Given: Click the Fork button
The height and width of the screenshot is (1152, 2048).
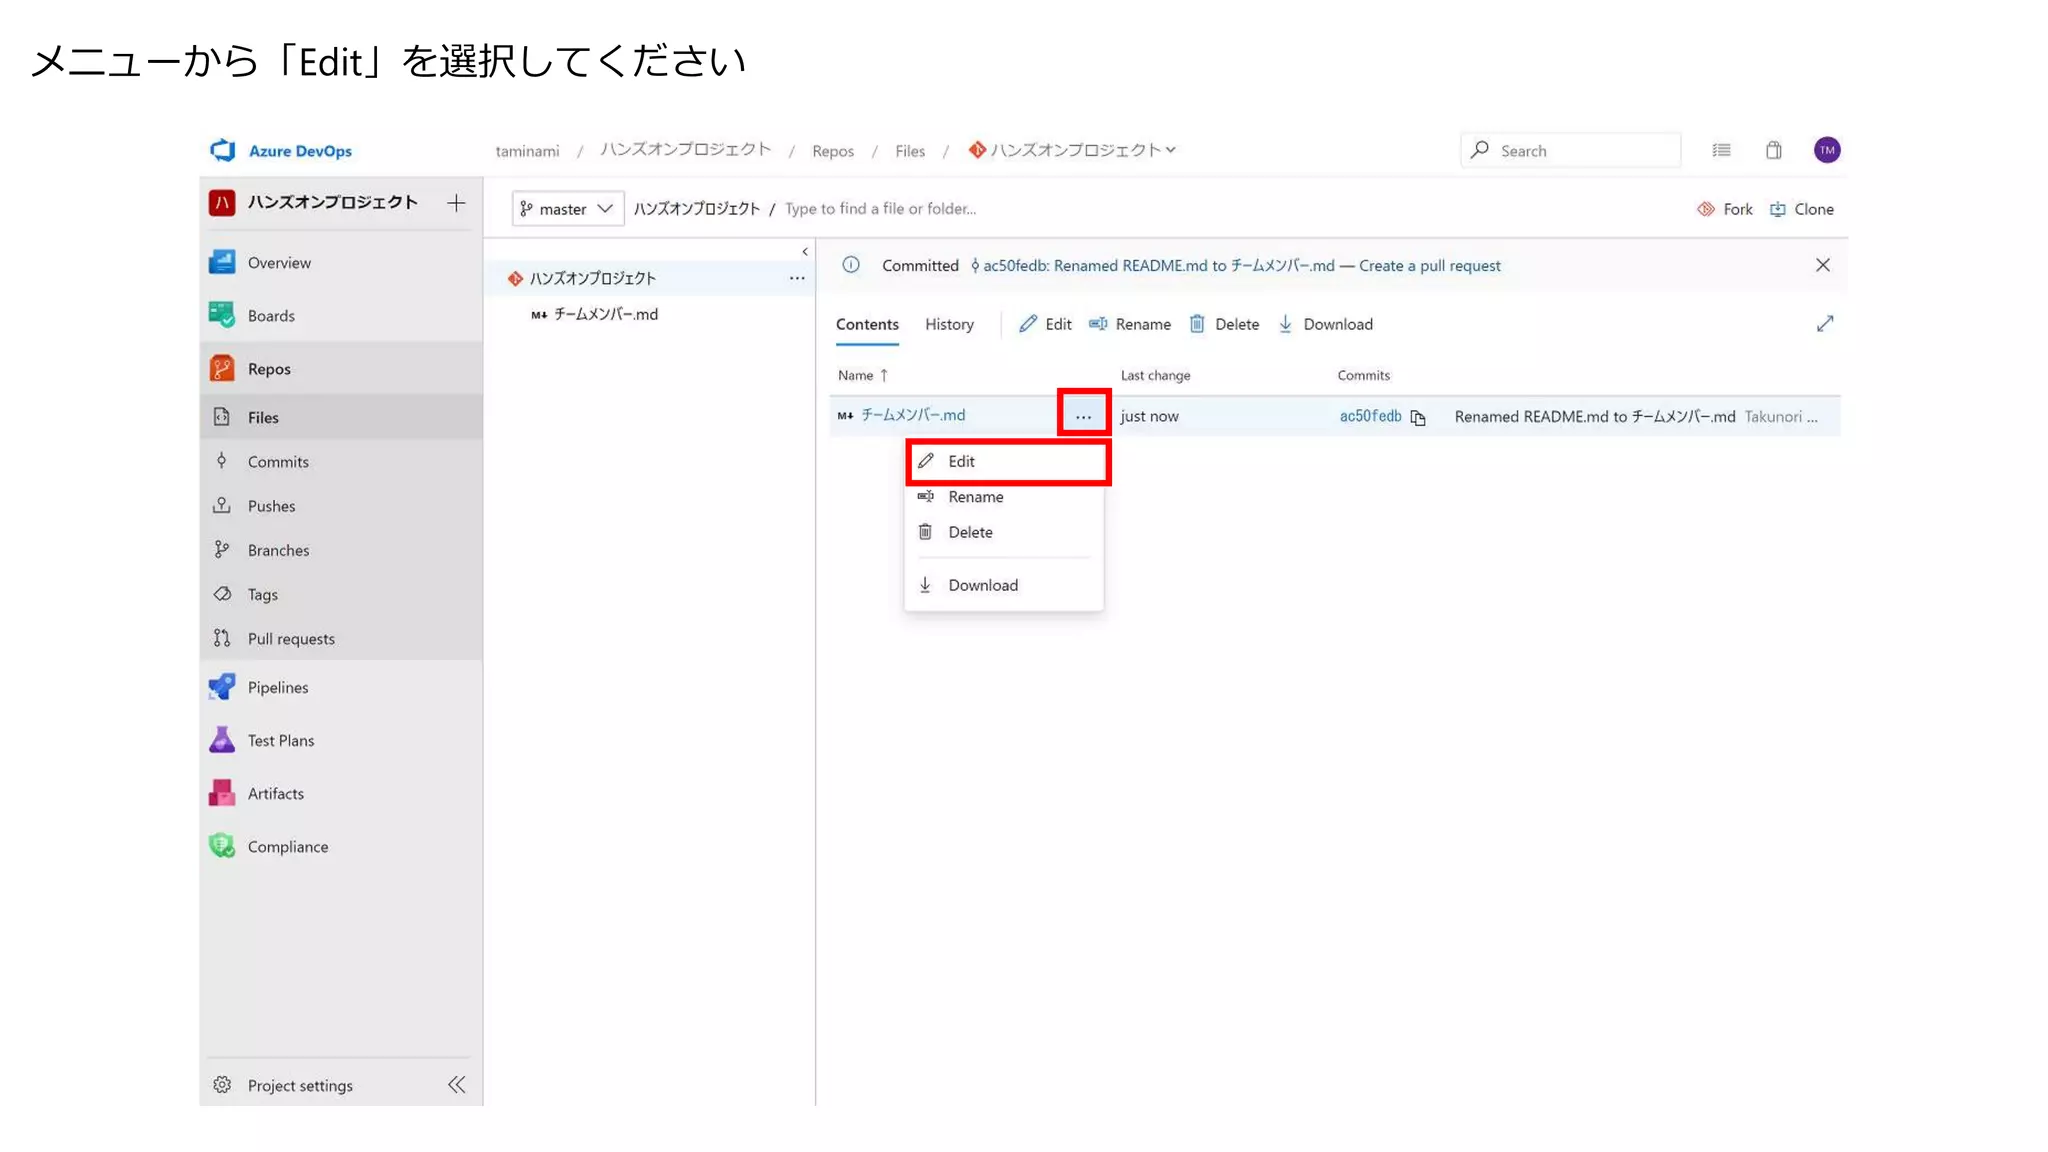Looking at the screenshot, I should (x=1725, y=209).
